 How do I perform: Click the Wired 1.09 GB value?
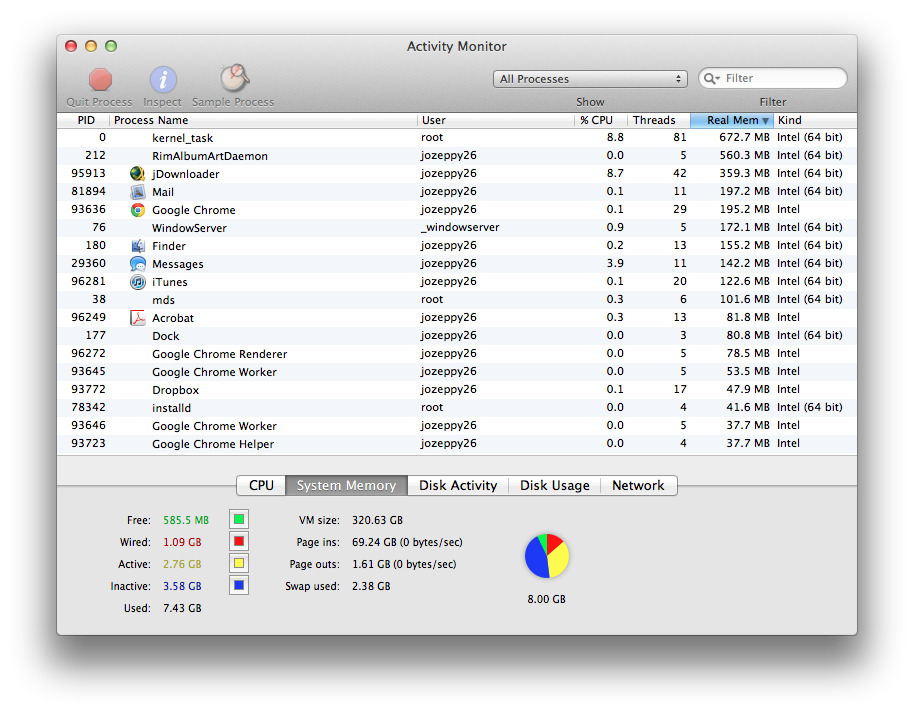(182, 542)
